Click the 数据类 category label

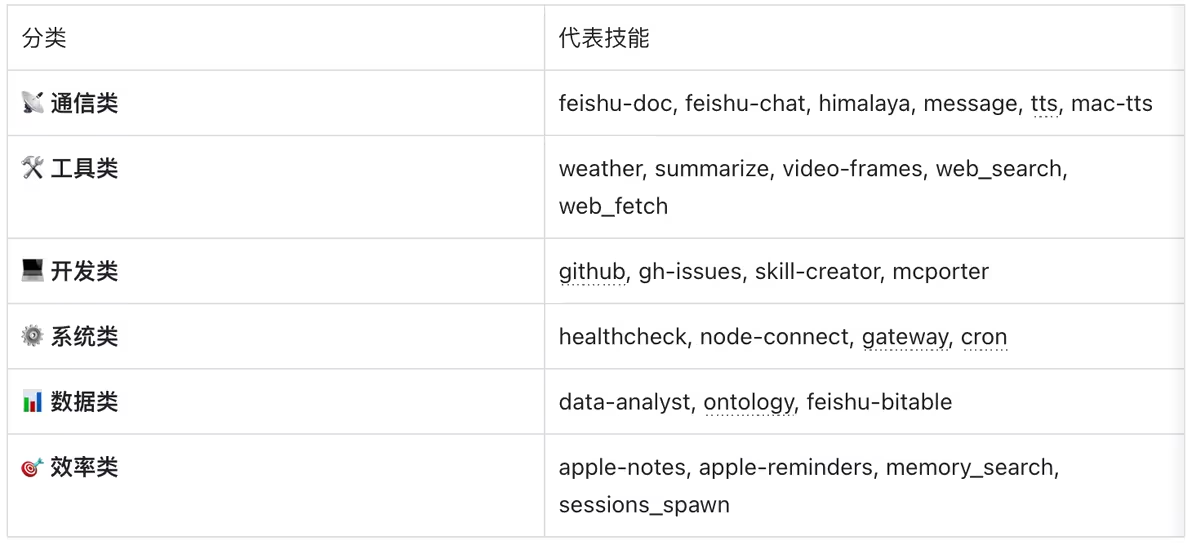tap(84, 402)
